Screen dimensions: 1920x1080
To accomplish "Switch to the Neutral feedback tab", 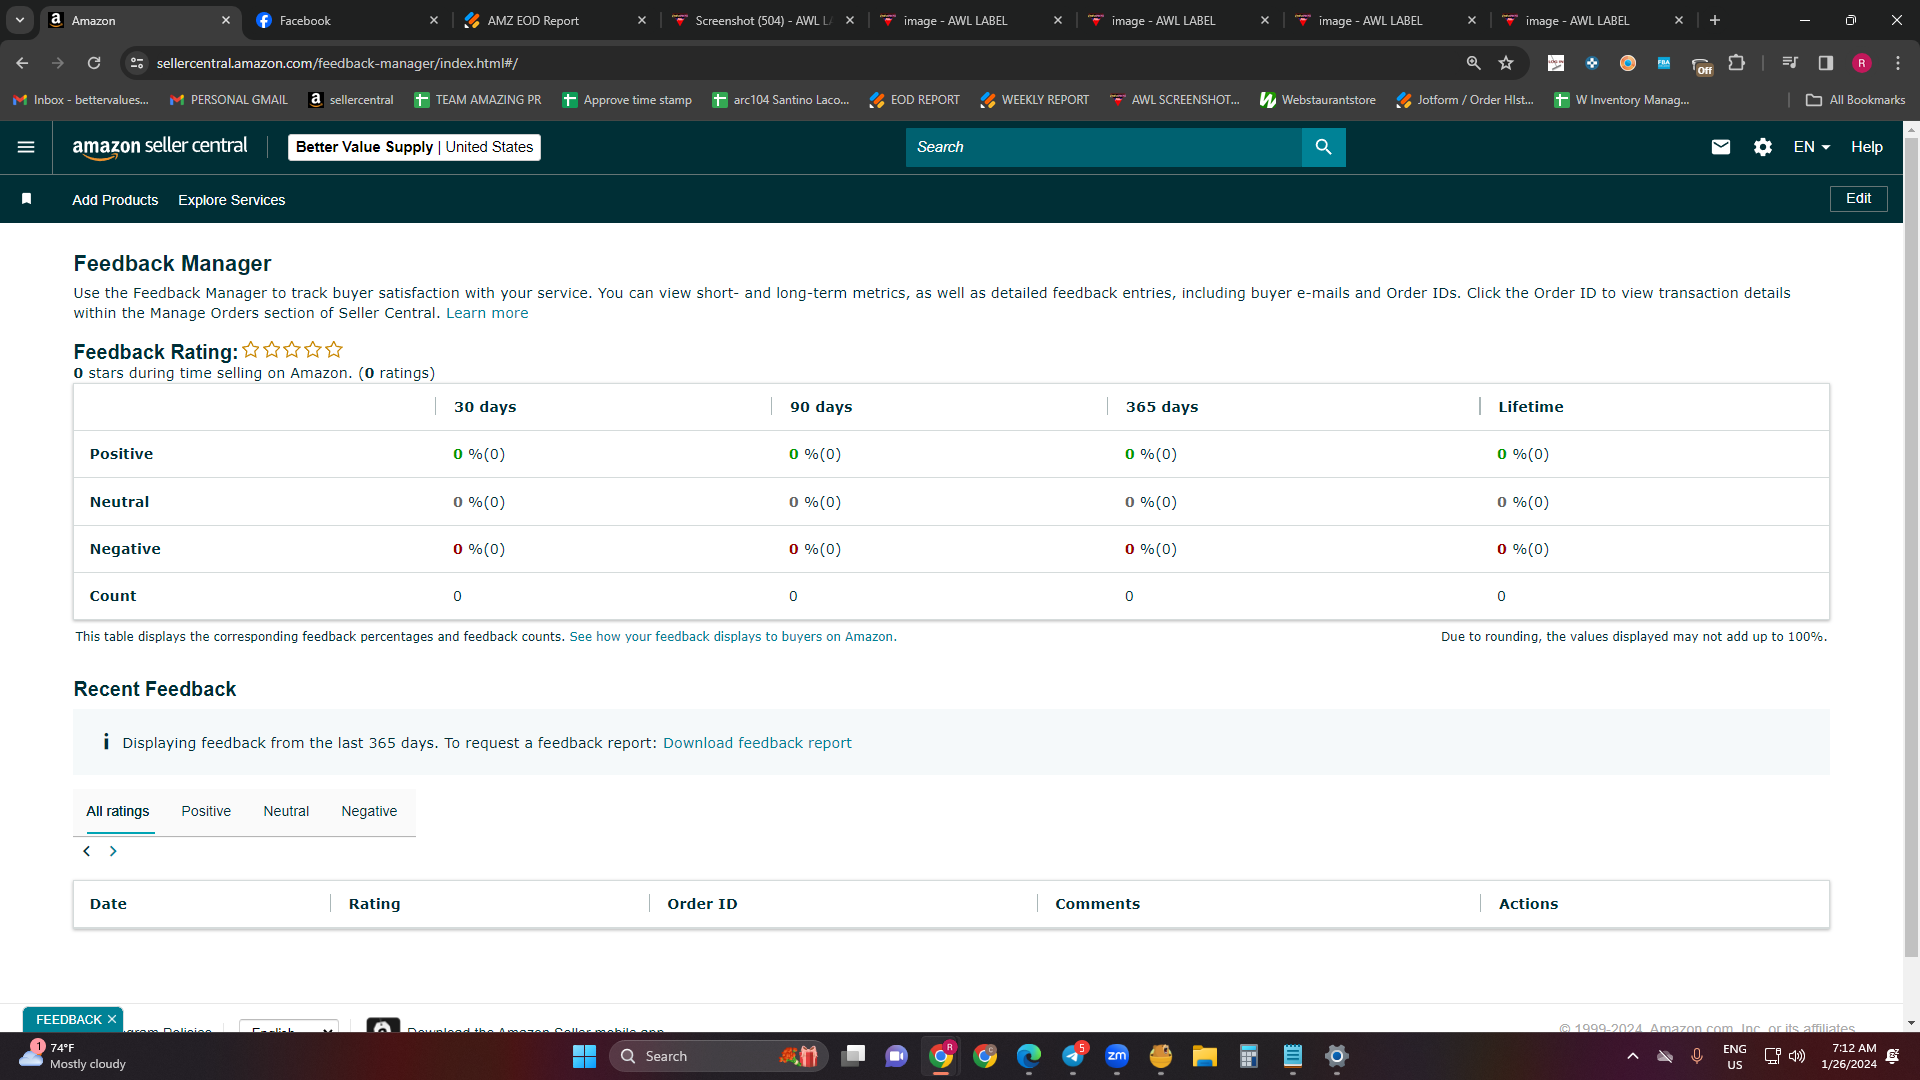I will [x=286, y=811].
